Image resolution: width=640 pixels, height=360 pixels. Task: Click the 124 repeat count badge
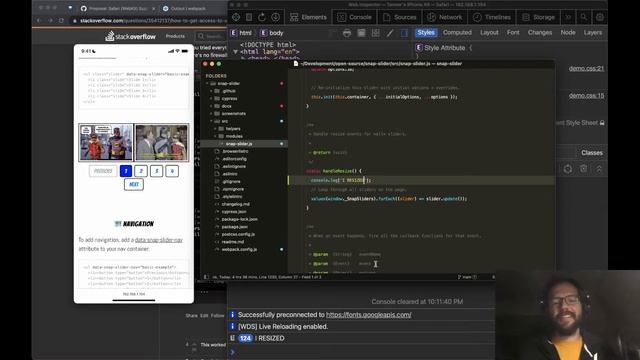click(245, 338)
